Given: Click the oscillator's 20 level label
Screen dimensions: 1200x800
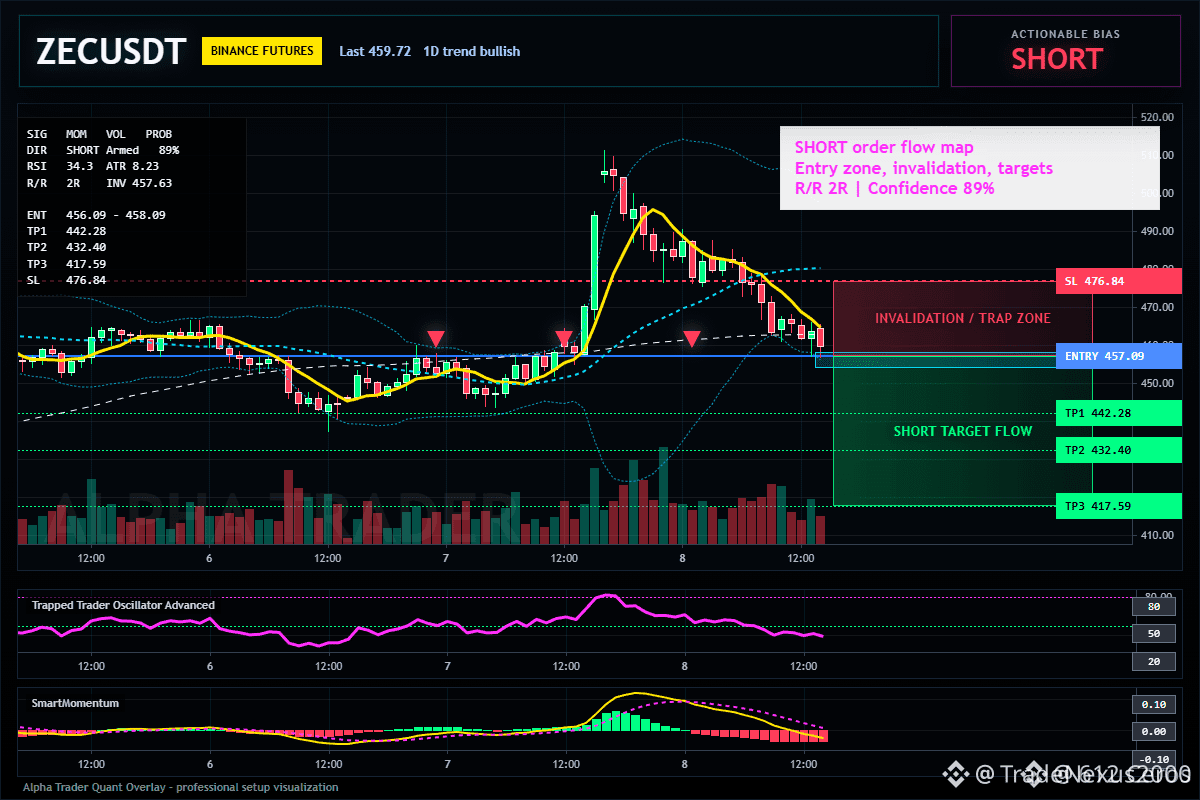Looking at the screenshot, I should pos(1153,661).
